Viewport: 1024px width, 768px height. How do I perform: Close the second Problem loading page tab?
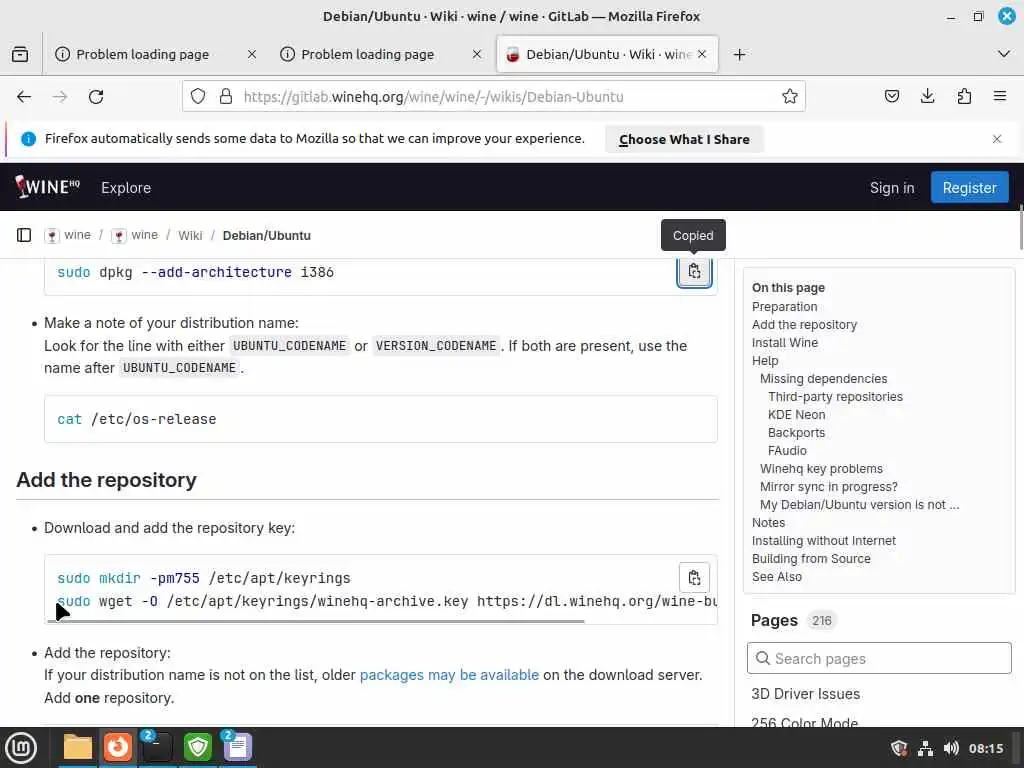pos(477,54)
